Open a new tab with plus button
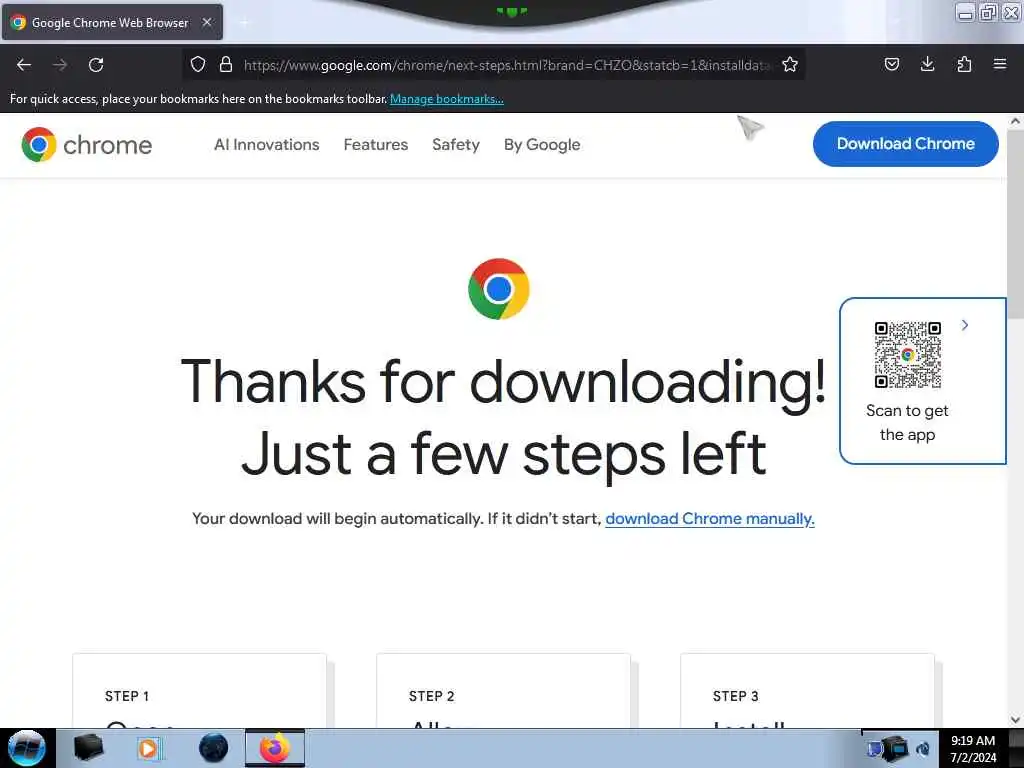This screenshot has width=1024, height=768. [244, 22]
